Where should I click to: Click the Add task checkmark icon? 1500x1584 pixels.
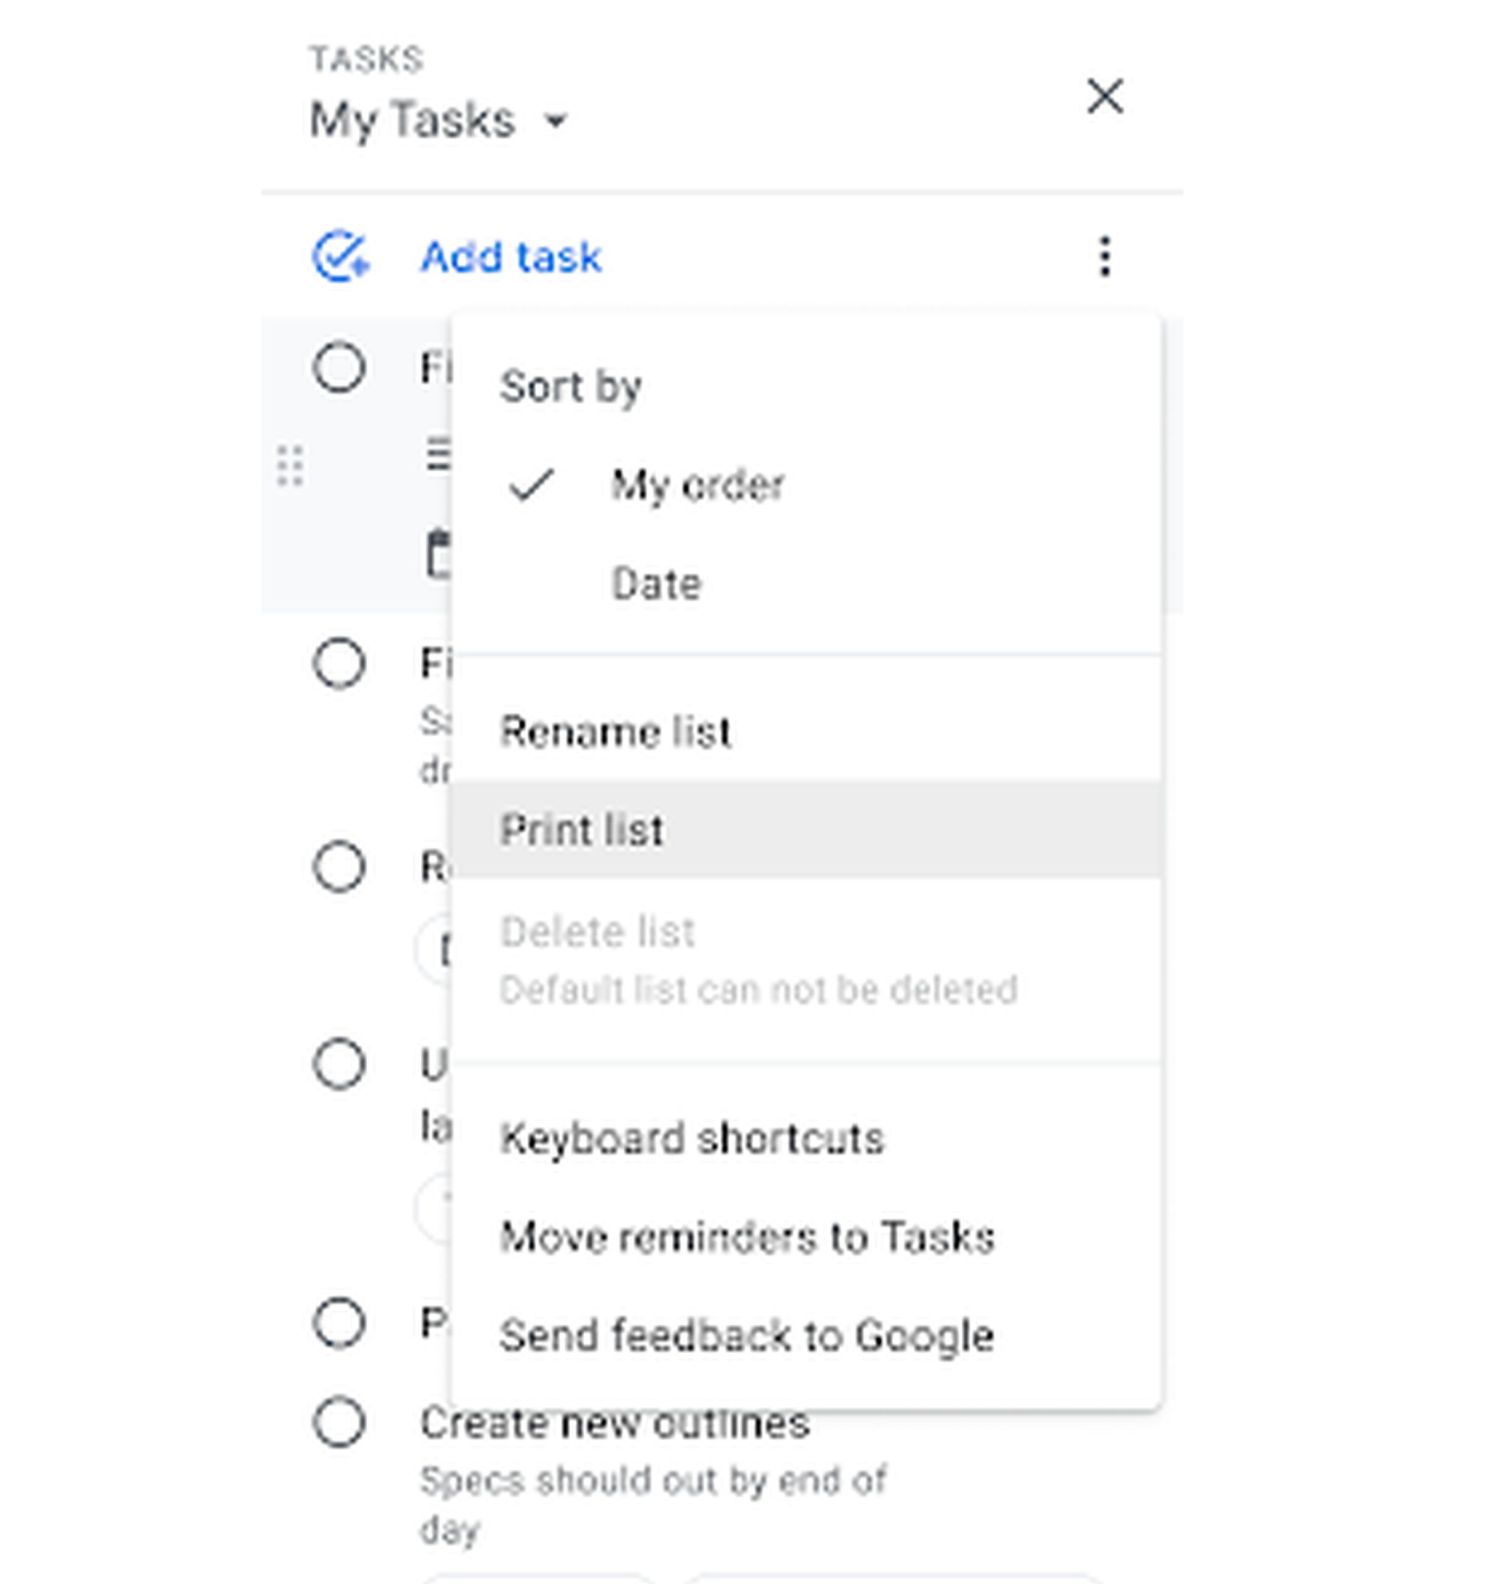[x=340, y=257]
